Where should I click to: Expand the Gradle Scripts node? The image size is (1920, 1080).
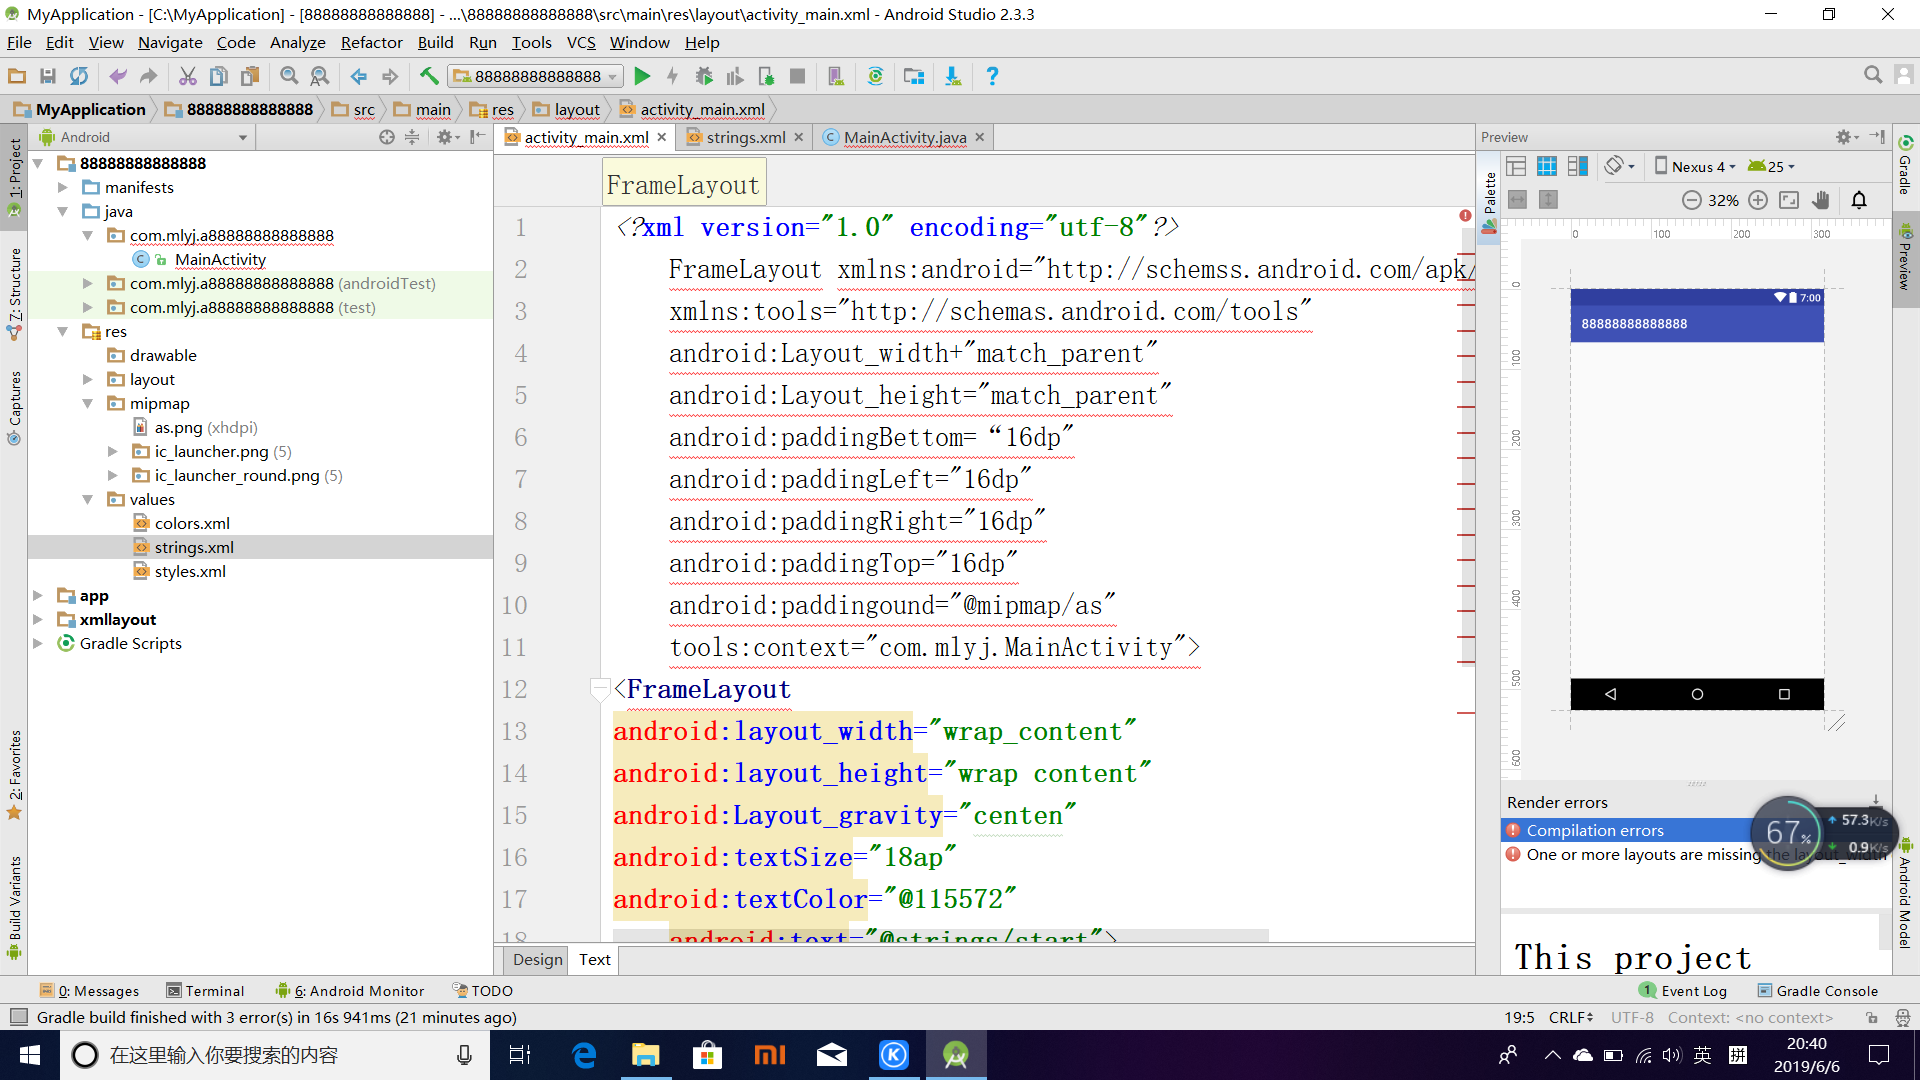coord(38,643)
